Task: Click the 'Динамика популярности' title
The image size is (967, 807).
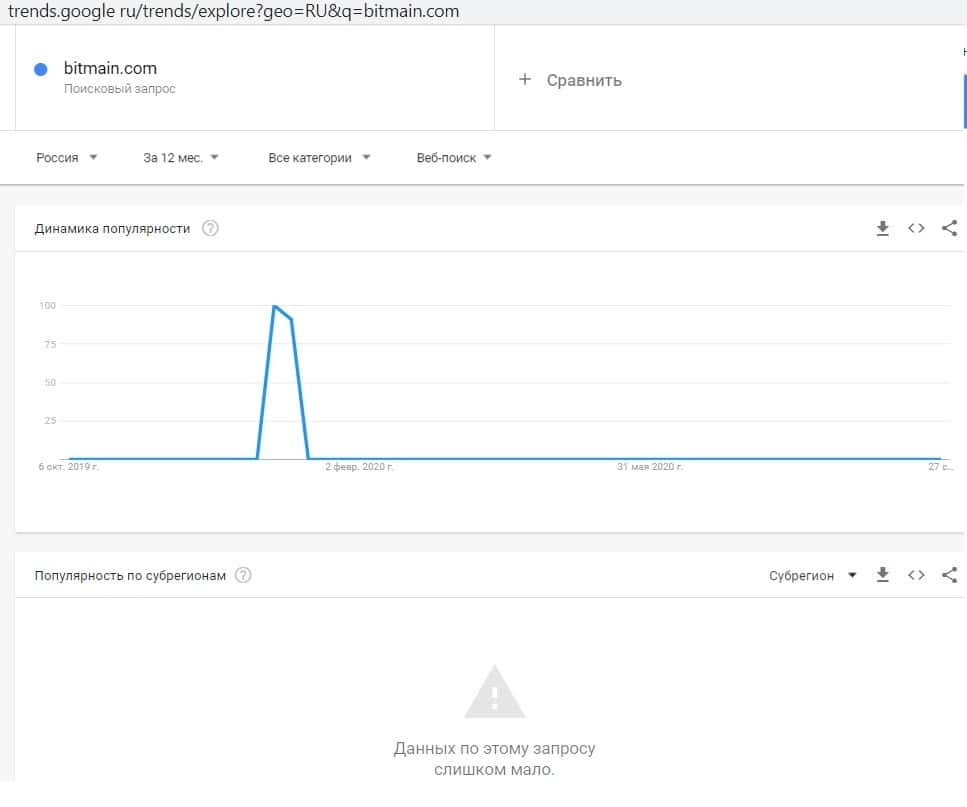Action: [112, 228]
